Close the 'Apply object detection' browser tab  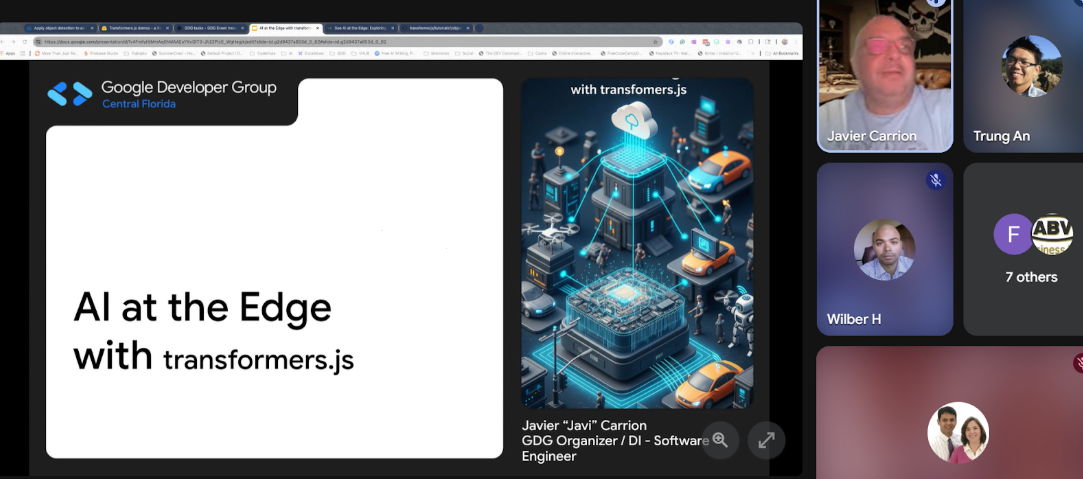(92, 28)
